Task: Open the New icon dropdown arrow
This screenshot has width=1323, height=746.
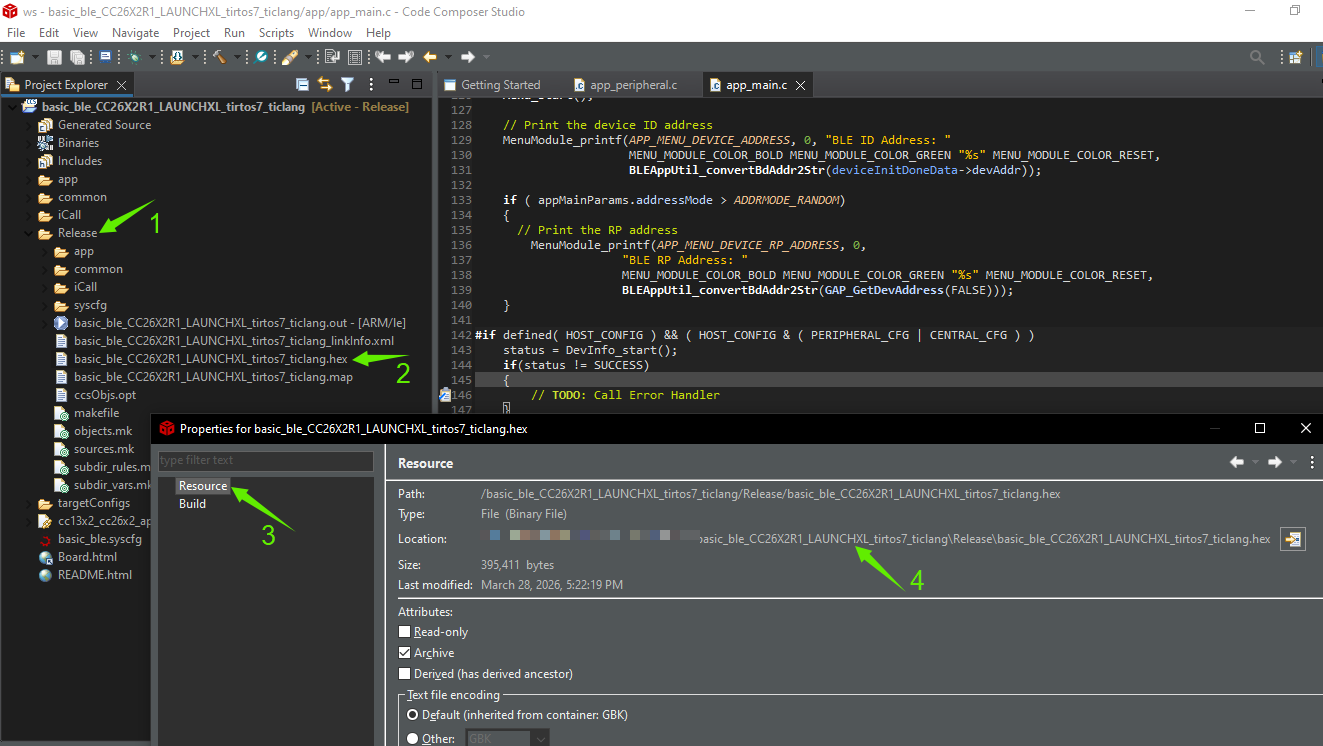Action: [35, 57]
